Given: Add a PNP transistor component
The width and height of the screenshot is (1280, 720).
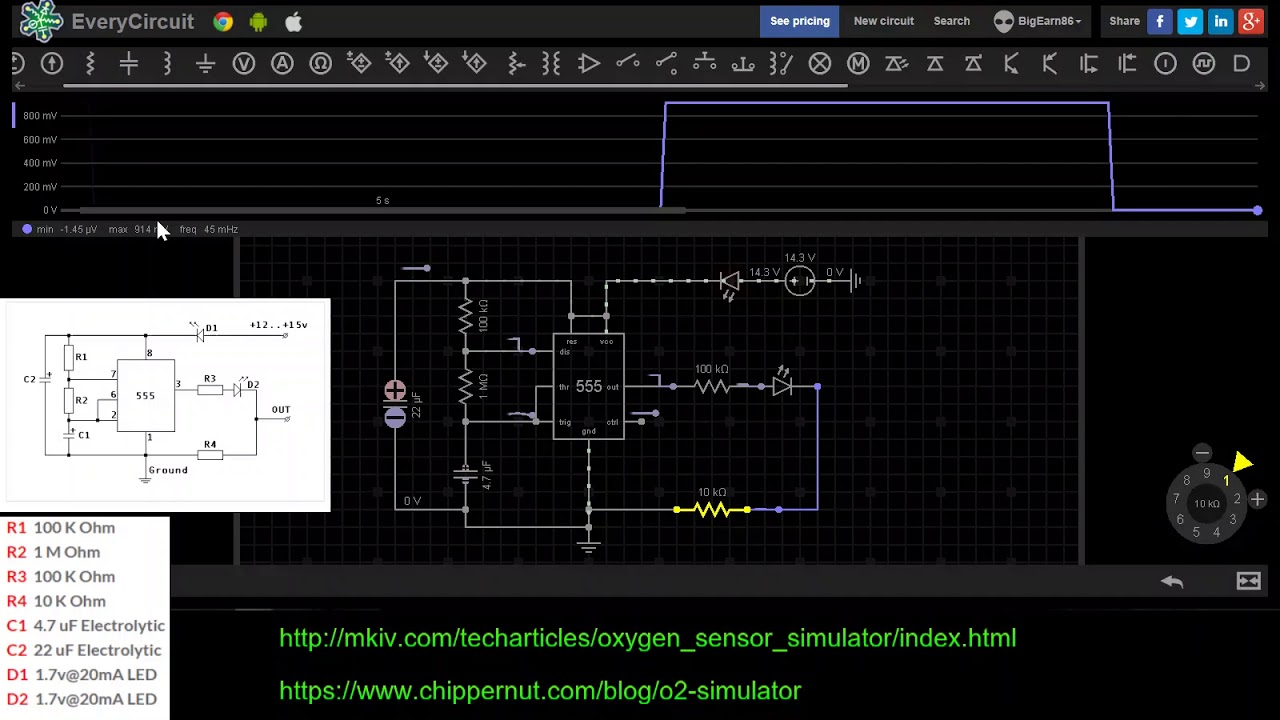Looking at the screenshot, I should click(x=1050, y=64).
